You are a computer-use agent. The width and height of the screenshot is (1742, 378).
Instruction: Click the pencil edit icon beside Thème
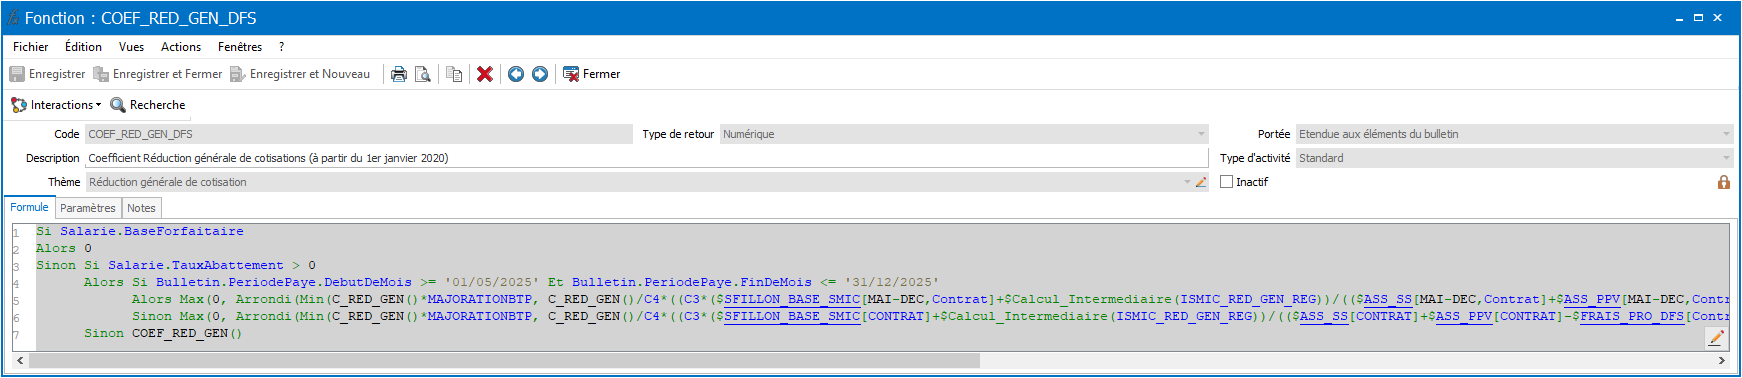1201,182
